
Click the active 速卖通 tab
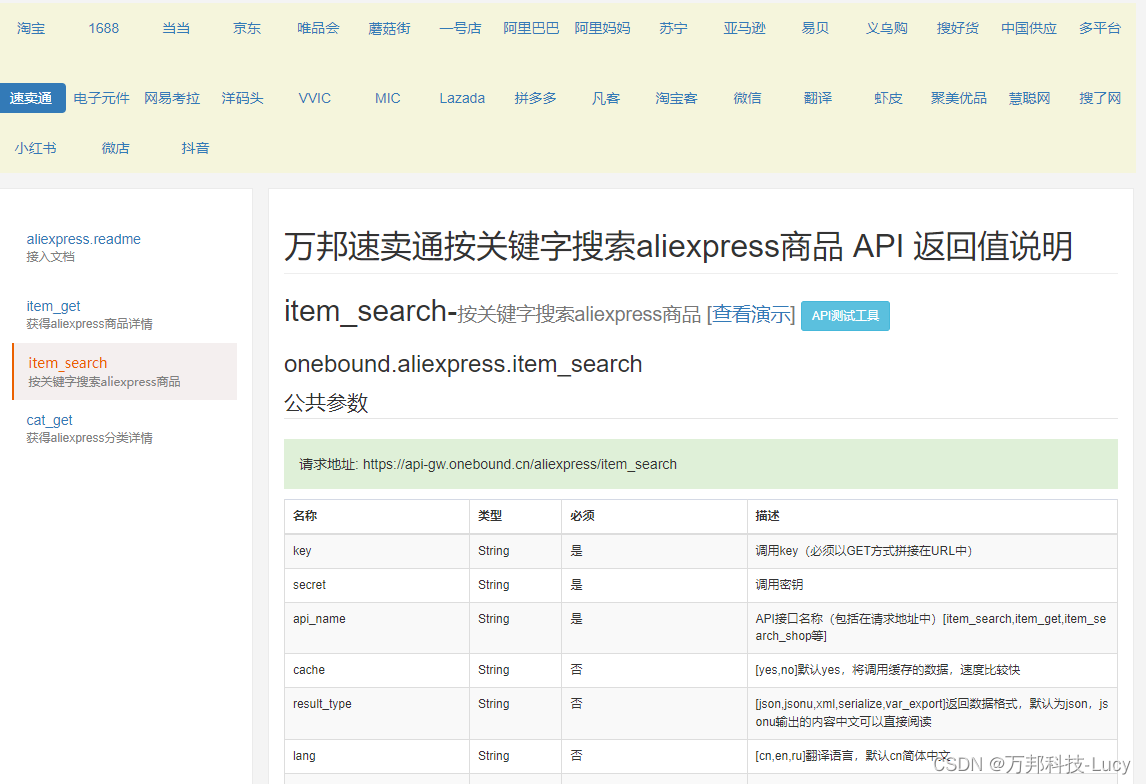[31, 98]
